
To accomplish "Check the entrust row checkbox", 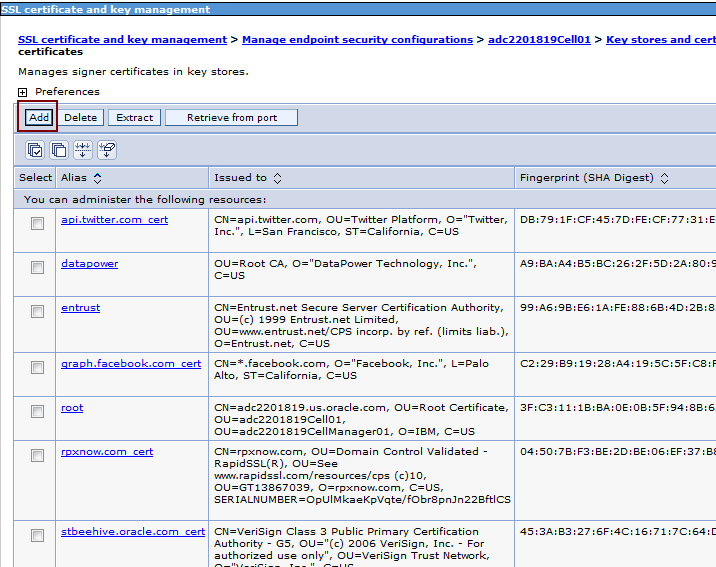I will (x=37, y=311).
